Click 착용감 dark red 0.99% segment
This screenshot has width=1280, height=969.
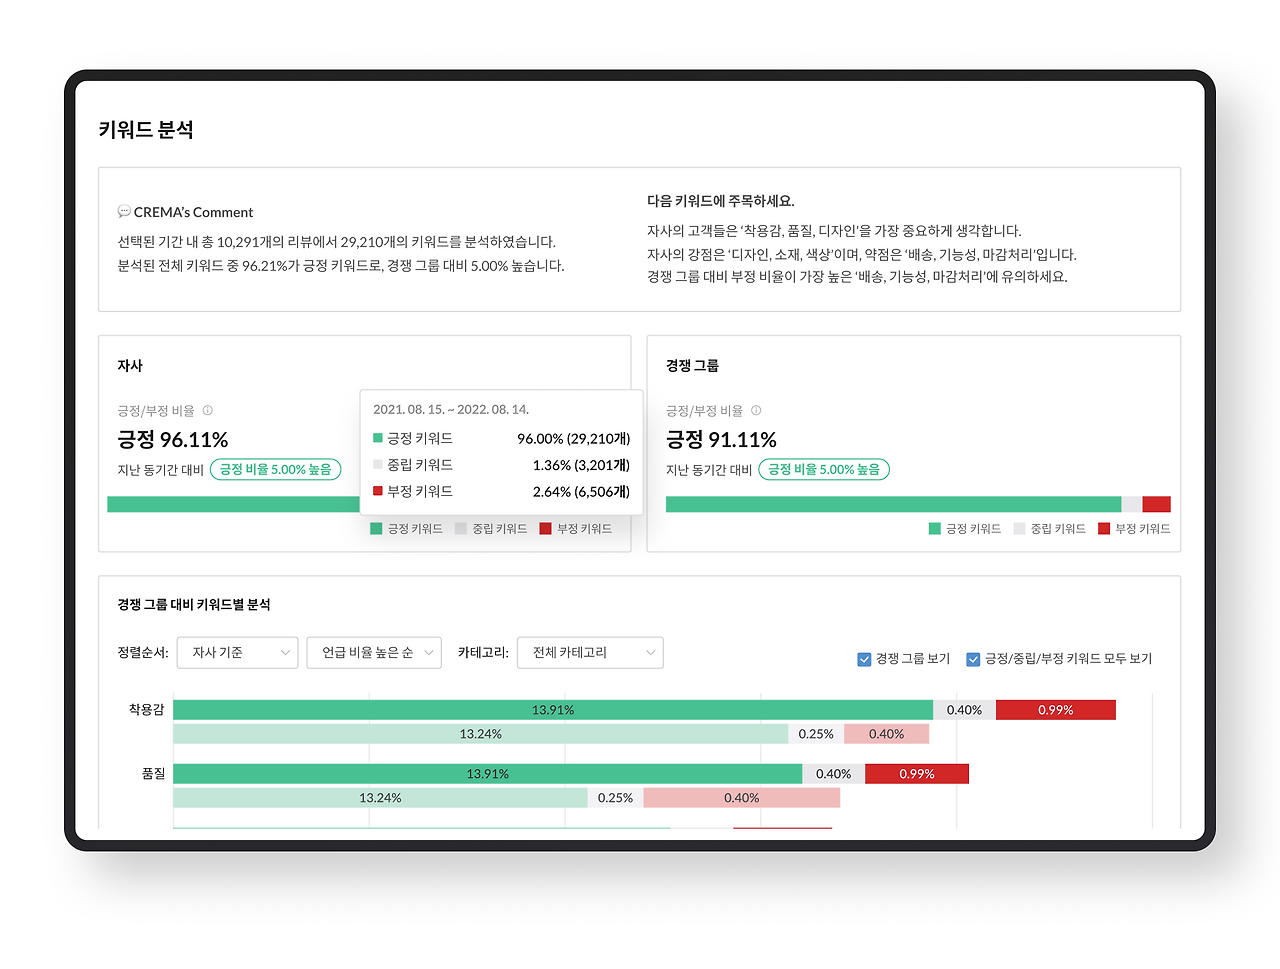[x=1056, y=710]
